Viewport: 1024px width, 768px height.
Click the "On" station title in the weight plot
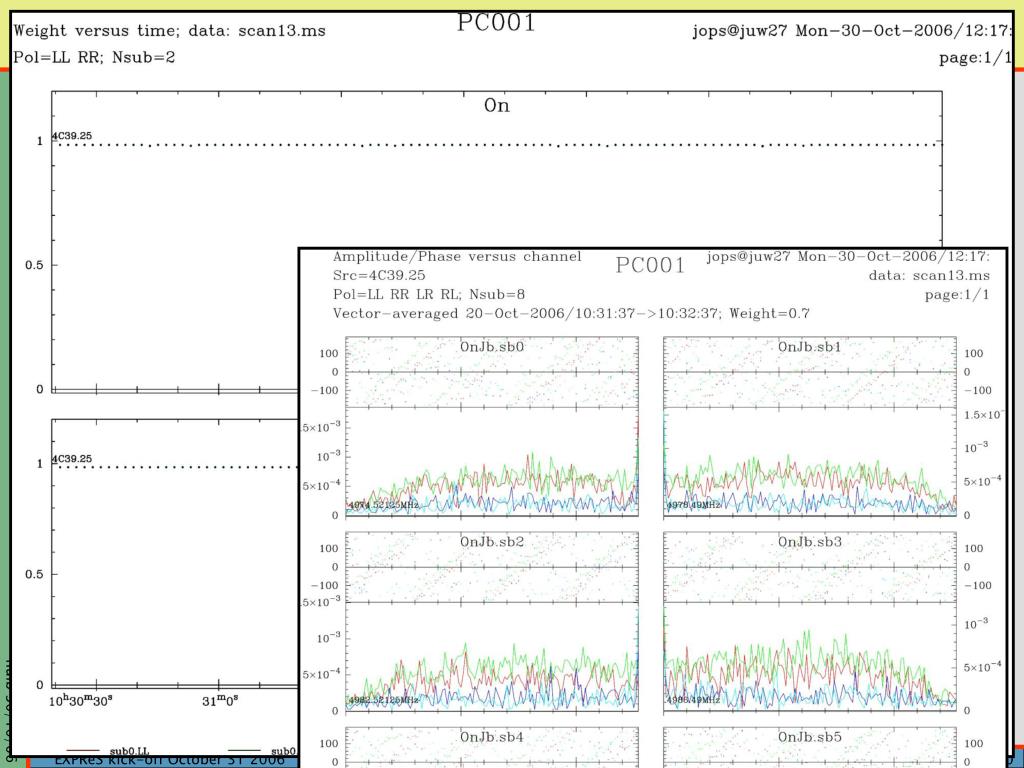496,106
